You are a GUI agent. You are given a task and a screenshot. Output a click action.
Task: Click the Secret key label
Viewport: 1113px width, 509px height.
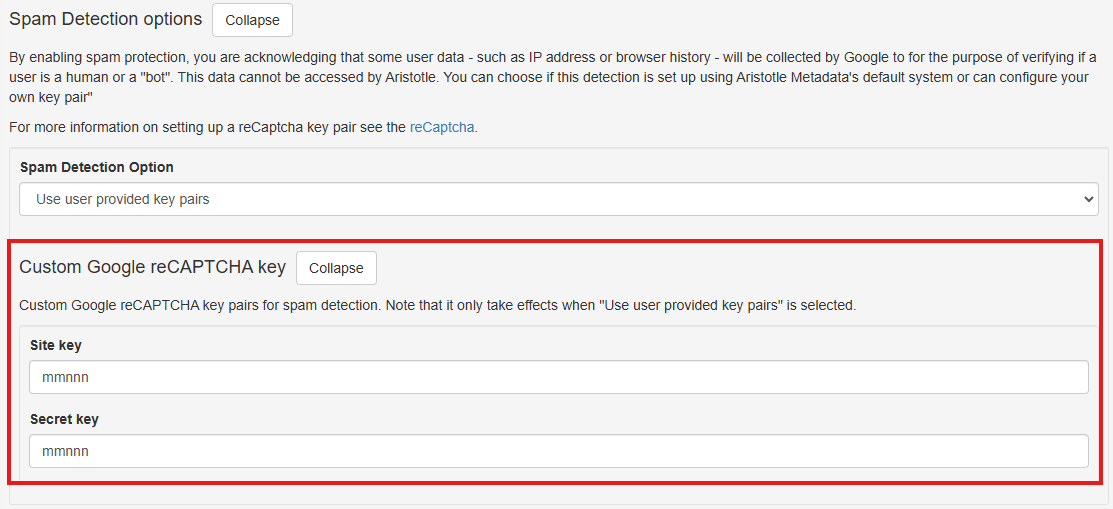coord(64,419)
